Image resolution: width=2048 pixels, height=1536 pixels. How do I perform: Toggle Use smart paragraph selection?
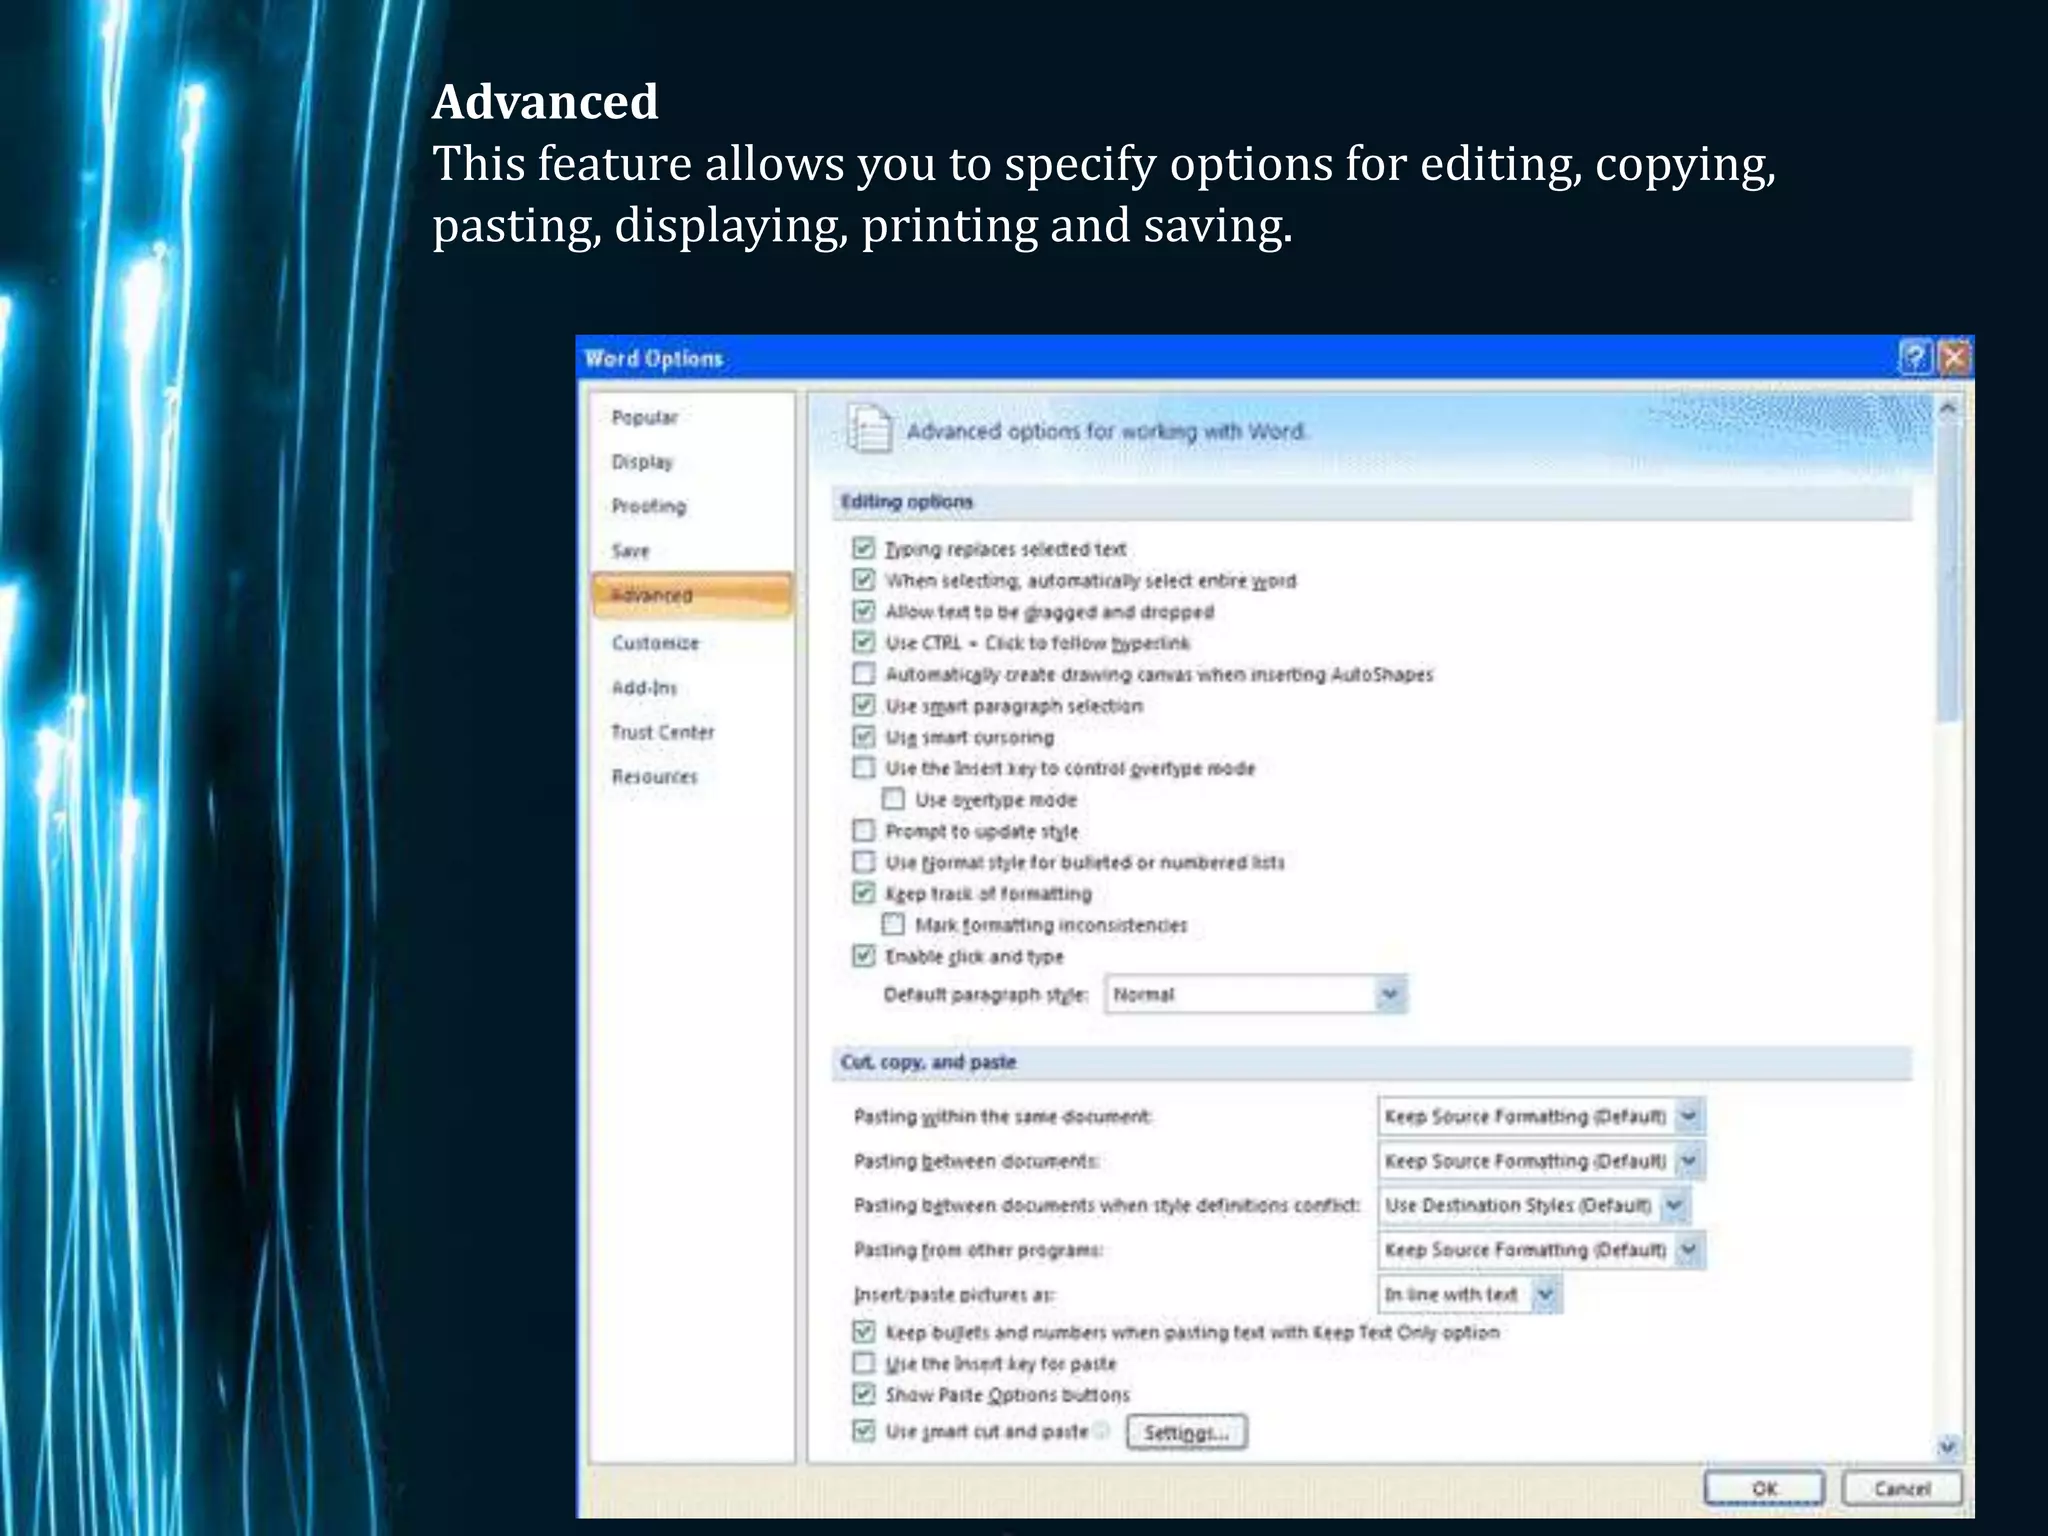(864, 705)
